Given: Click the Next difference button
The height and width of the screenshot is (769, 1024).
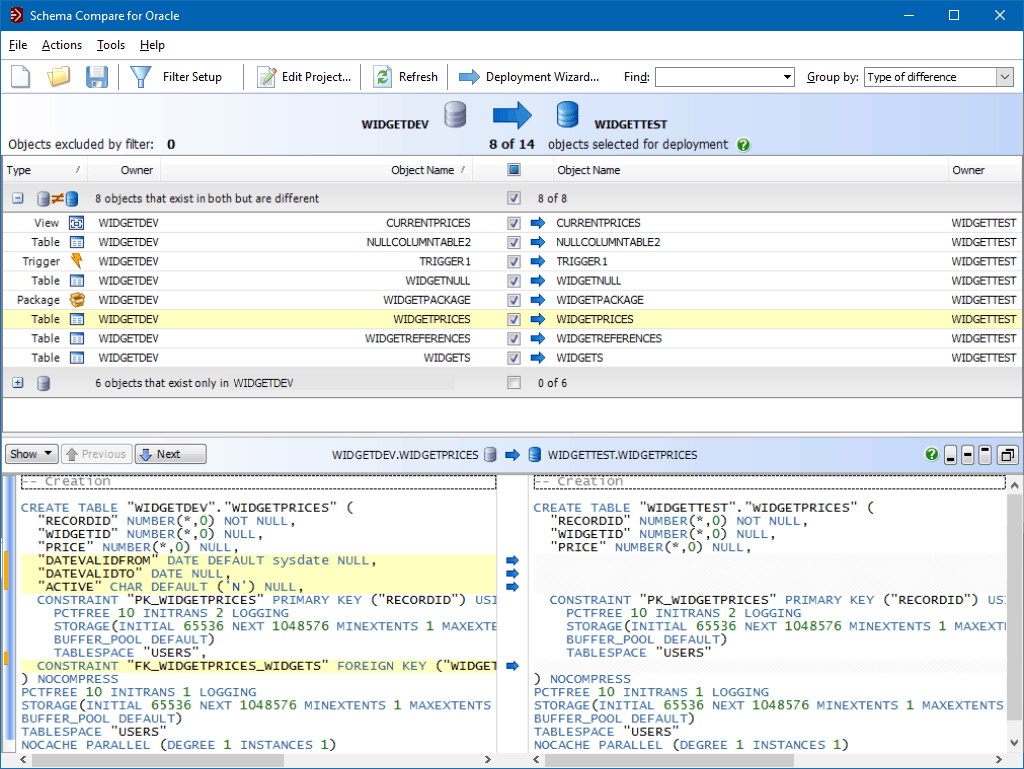Looking at the screenshot, I should (x=170, y=454).
